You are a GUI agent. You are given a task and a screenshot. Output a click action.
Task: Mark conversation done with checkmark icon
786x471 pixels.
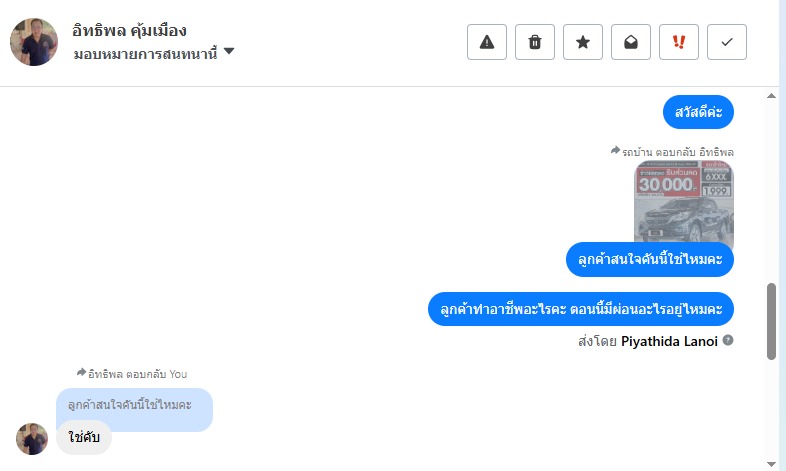tap(727, 42)
